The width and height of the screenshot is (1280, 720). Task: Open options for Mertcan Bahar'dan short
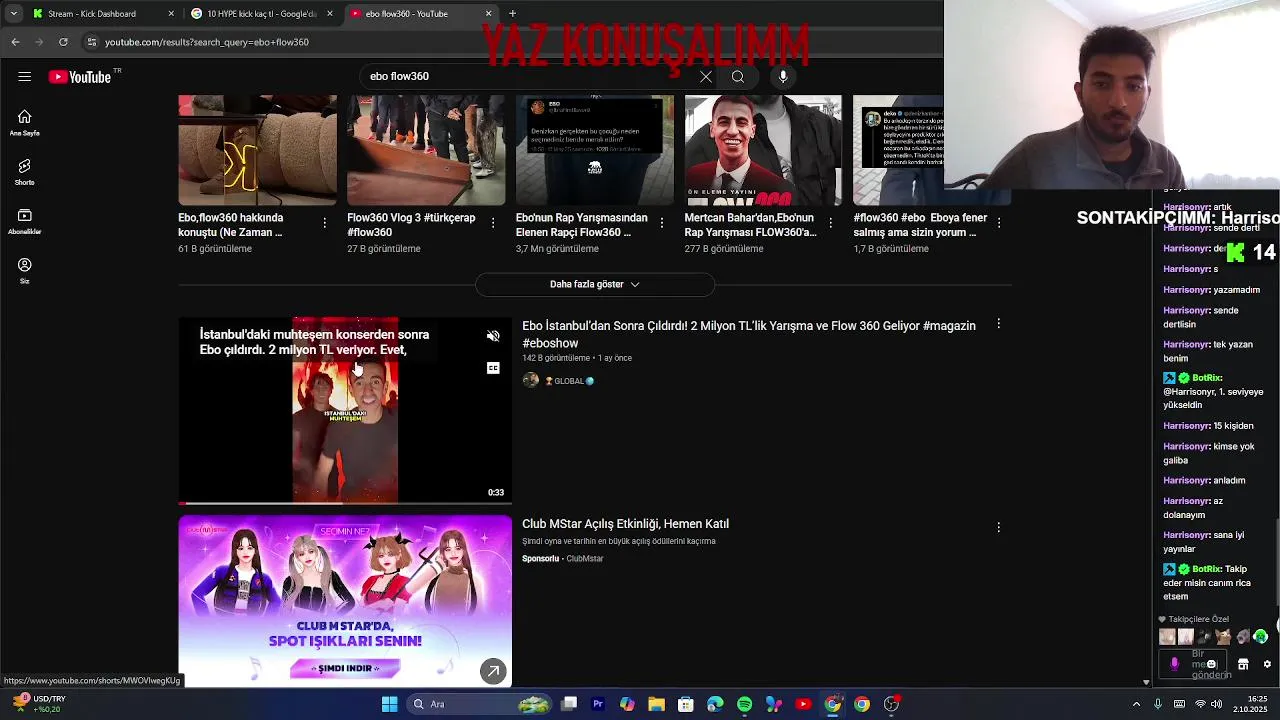pyautogui.click(x=830, y=223)
